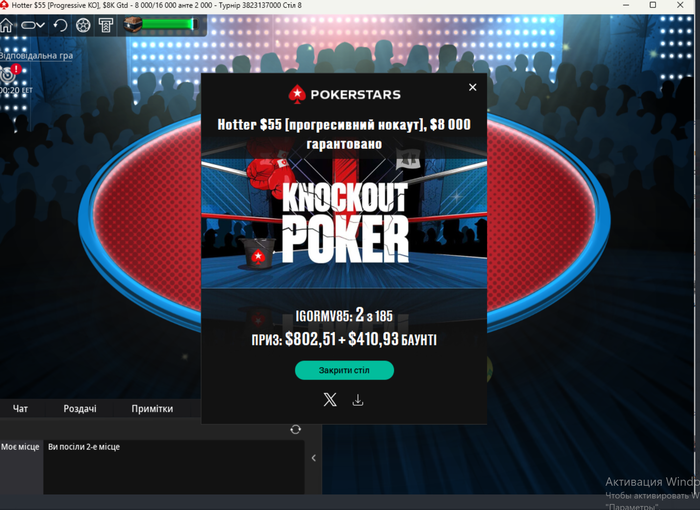Go to the lobby via home icon
This screenshot has width=700, height=510.
(x=6, y=25)
